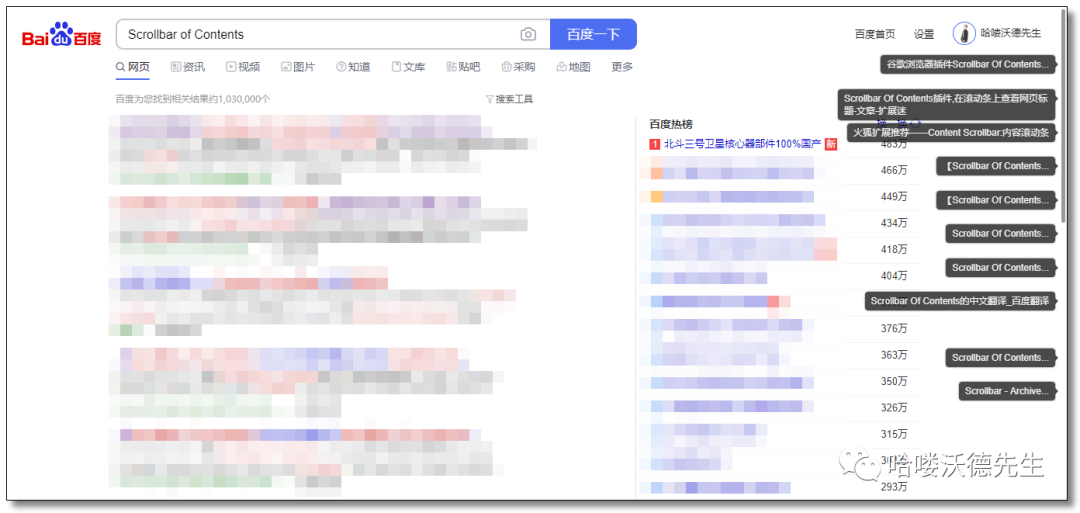Switch to the 资讯 tab
The width and height of the screenshot is (1080, 513).
pos(188,67)
